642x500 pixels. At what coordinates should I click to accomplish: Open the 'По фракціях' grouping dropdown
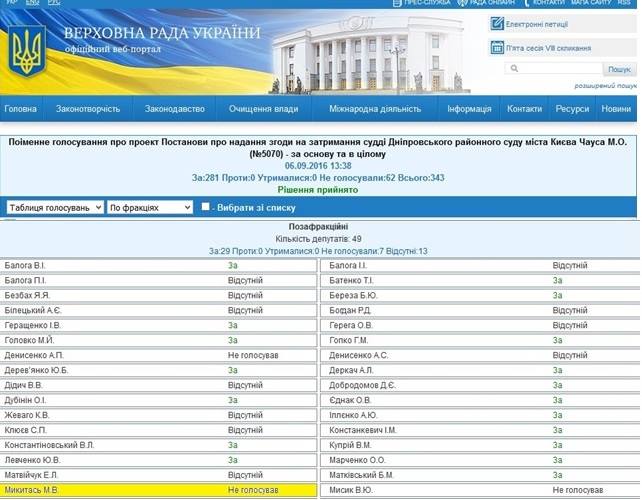tap(150, 208)
